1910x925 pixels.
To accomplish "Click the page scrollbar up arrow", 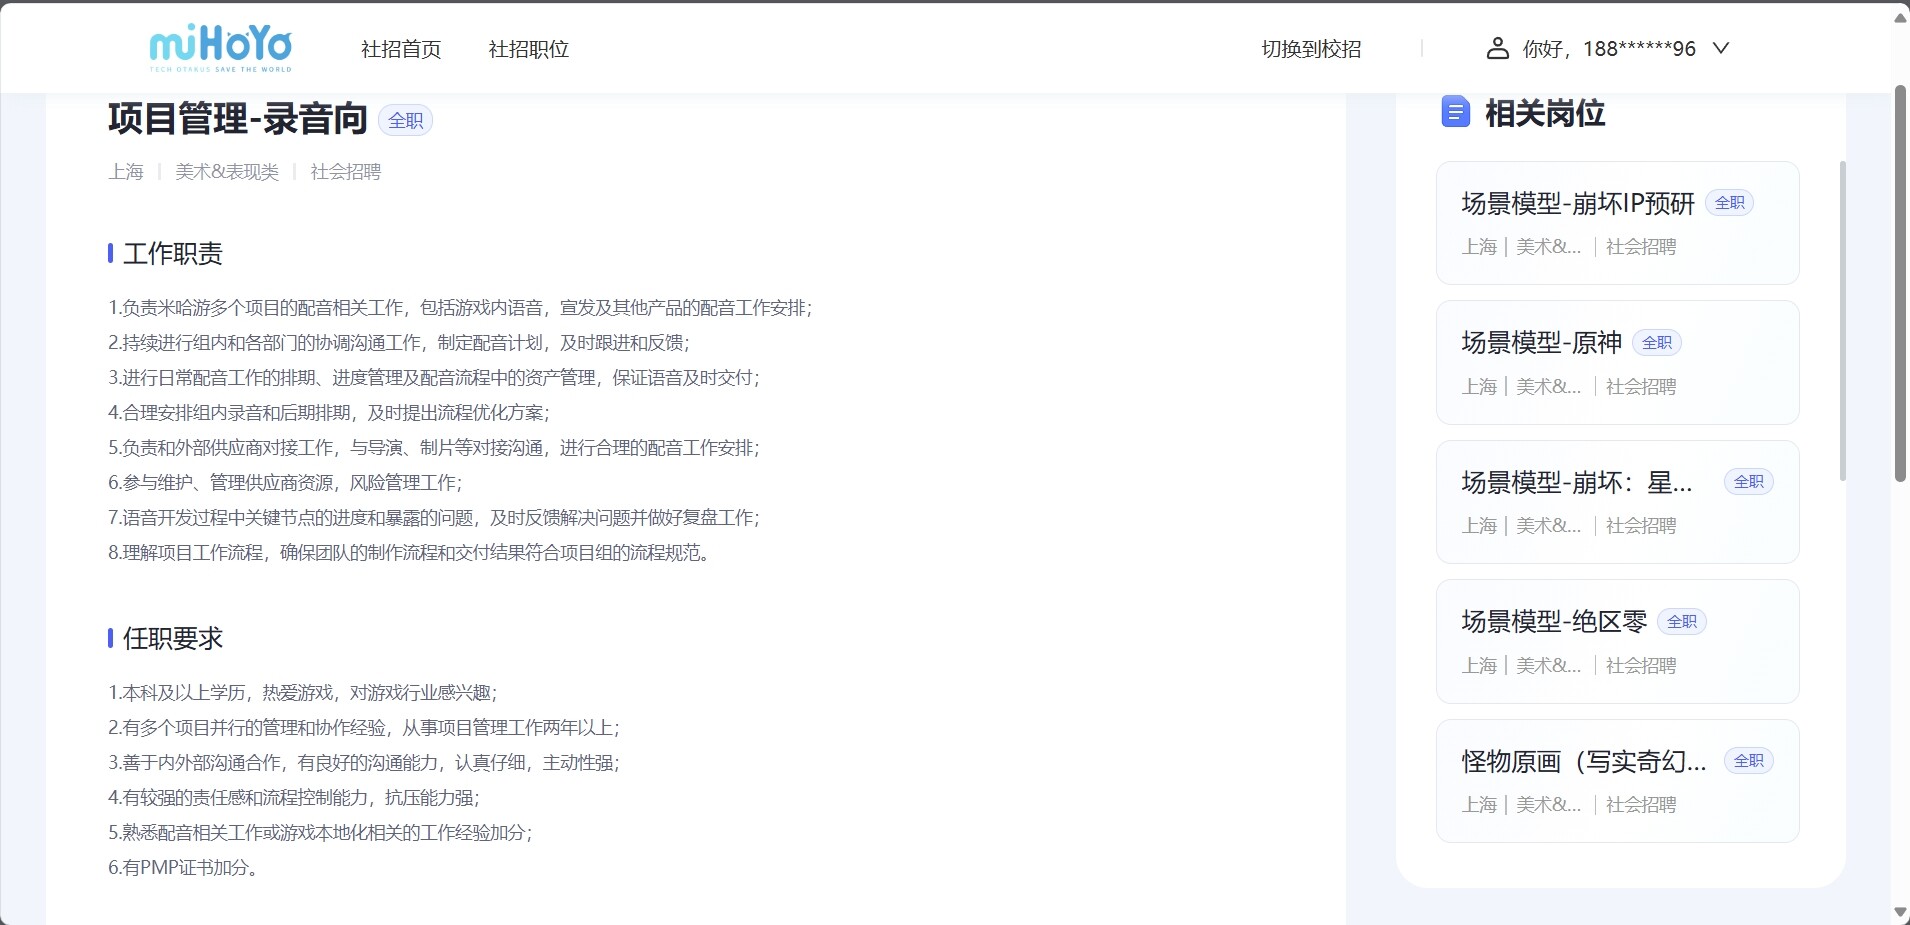I will [x=1900, y=17].
